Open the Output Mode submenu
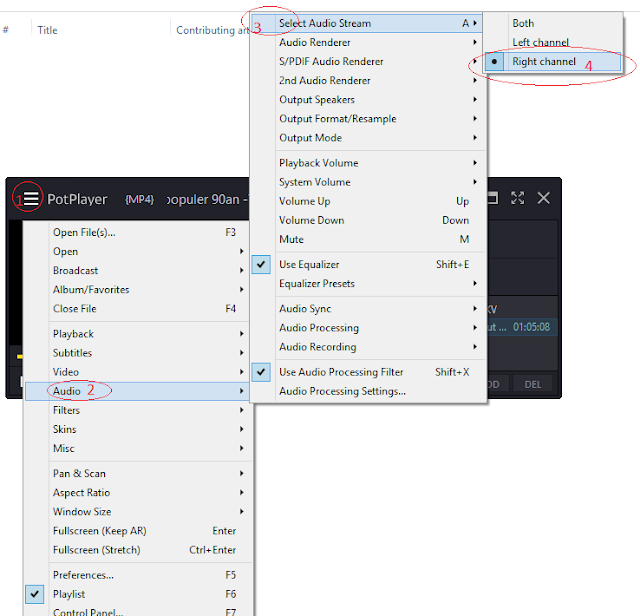 [x=367, y=138]
